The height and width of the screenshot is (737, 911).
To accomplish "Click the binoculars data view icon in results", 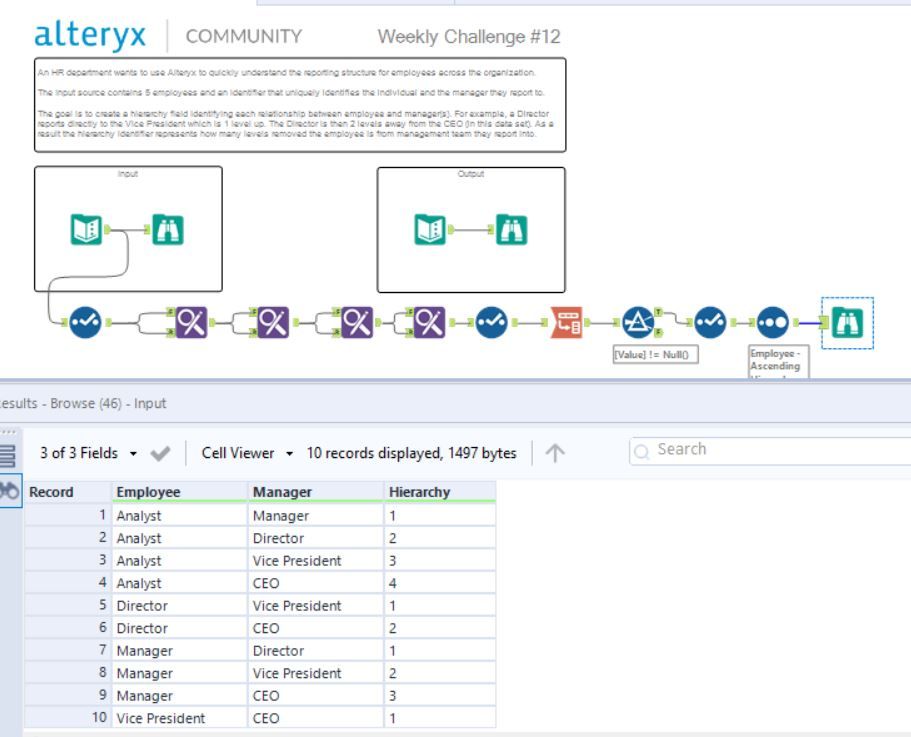I will tap(9, 491).
